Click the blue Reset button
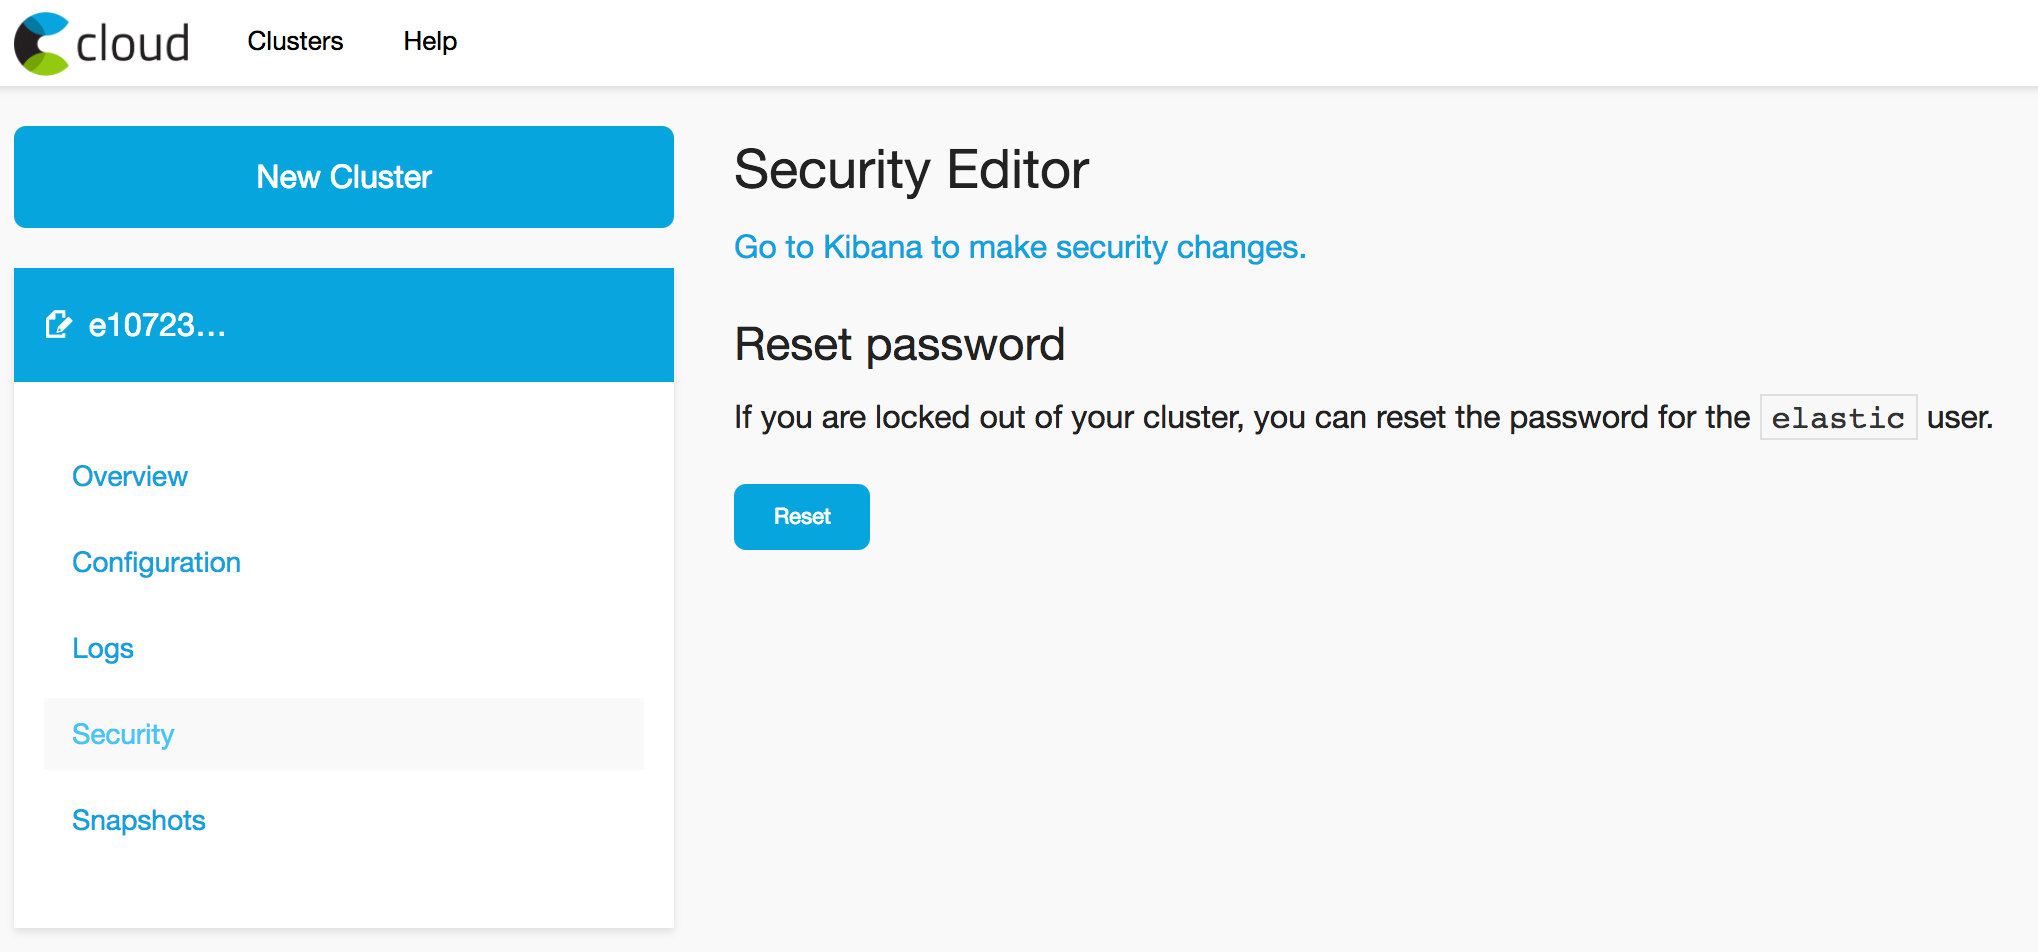 (802, 517)
